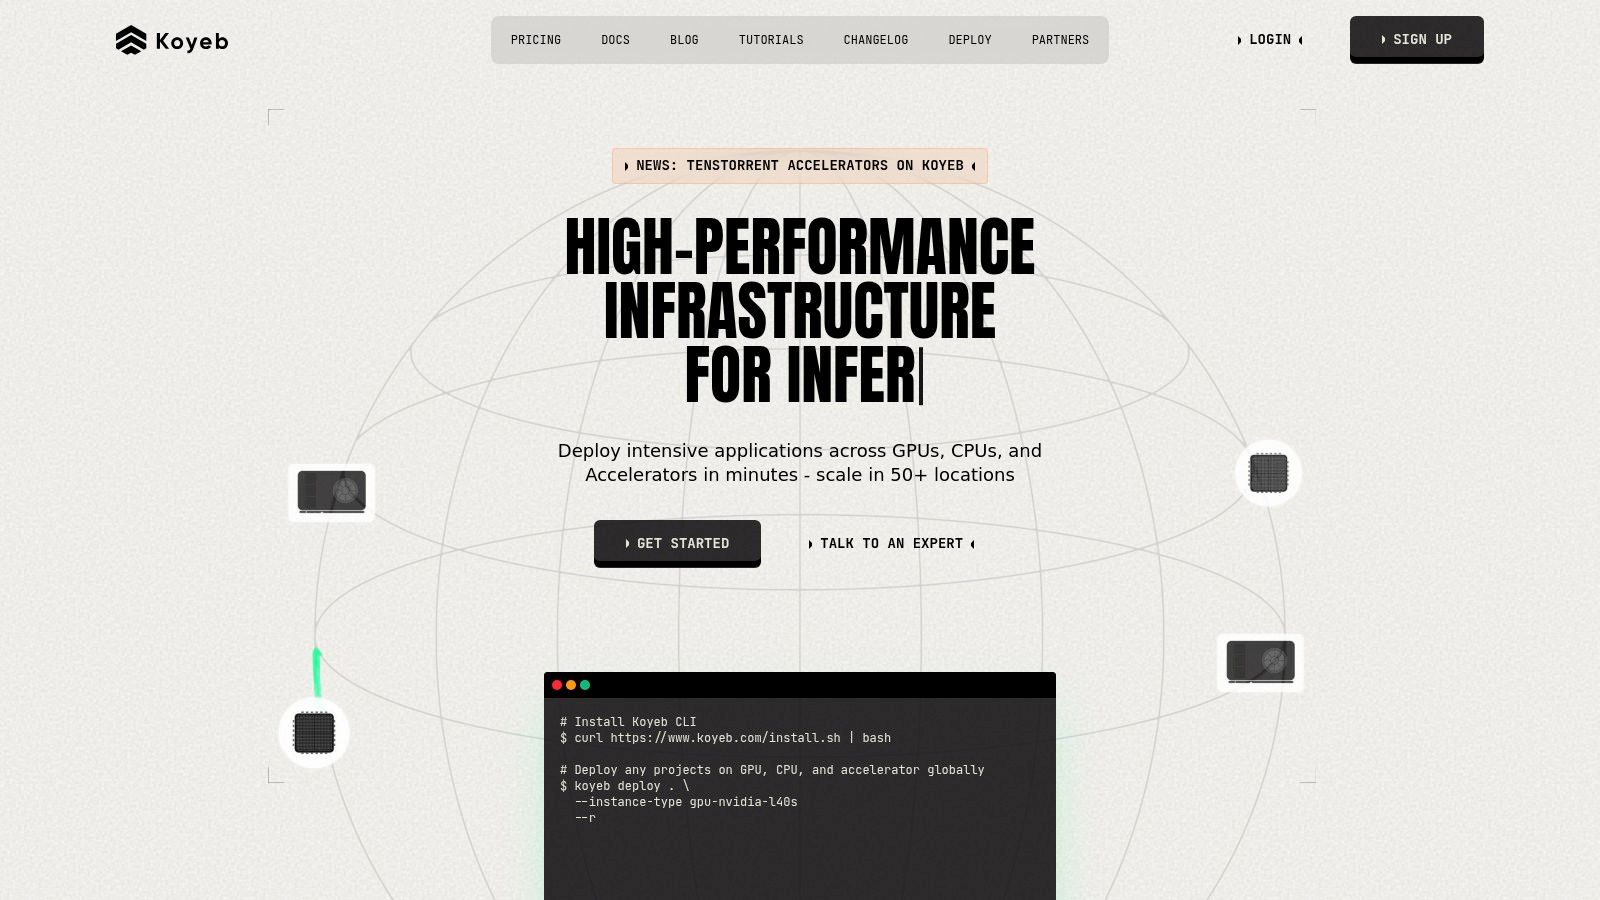This screenshot has width=1600, height=900.
Task: Click the Get Started button
Action: [x=677, y=544]
